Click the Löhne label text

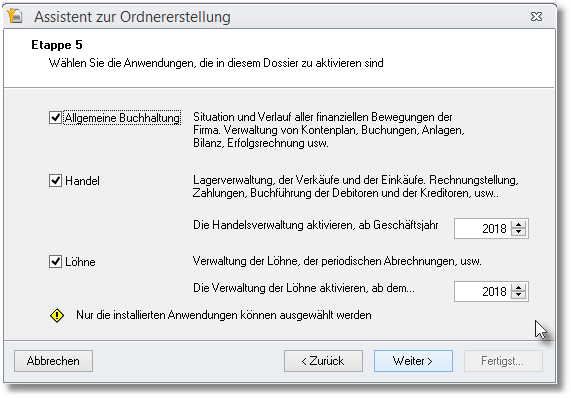coord(80,262)
